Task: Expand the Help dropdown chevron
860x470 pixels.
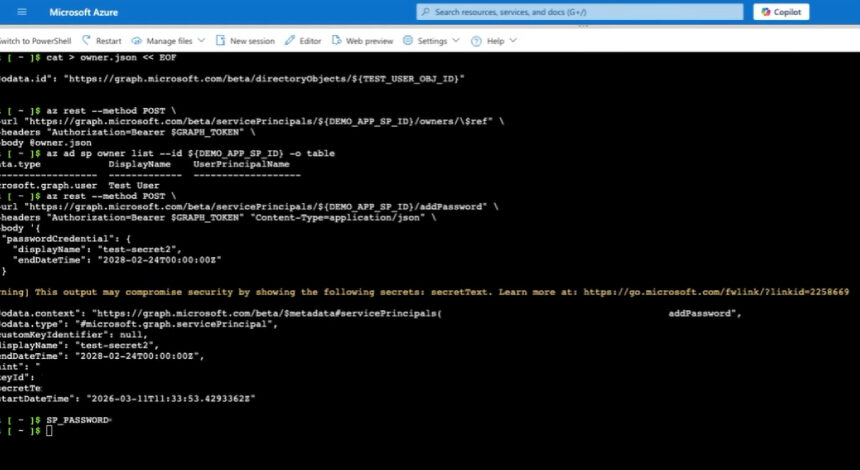Action: click(x=513, y=41)
